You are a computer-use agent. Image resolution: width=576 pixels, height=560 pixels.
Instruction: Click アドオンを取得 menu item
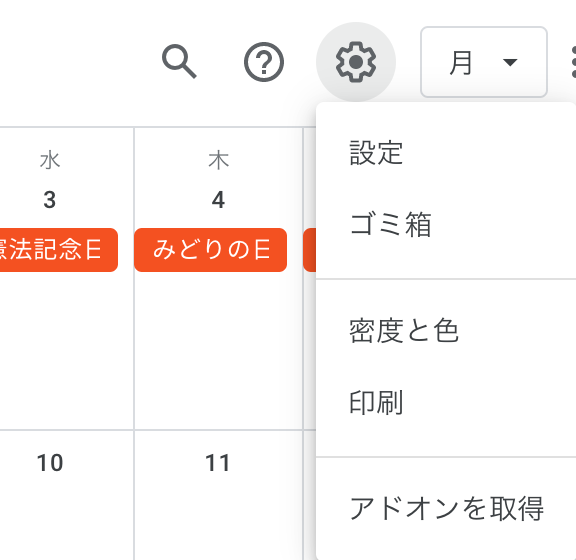[446, 509]
